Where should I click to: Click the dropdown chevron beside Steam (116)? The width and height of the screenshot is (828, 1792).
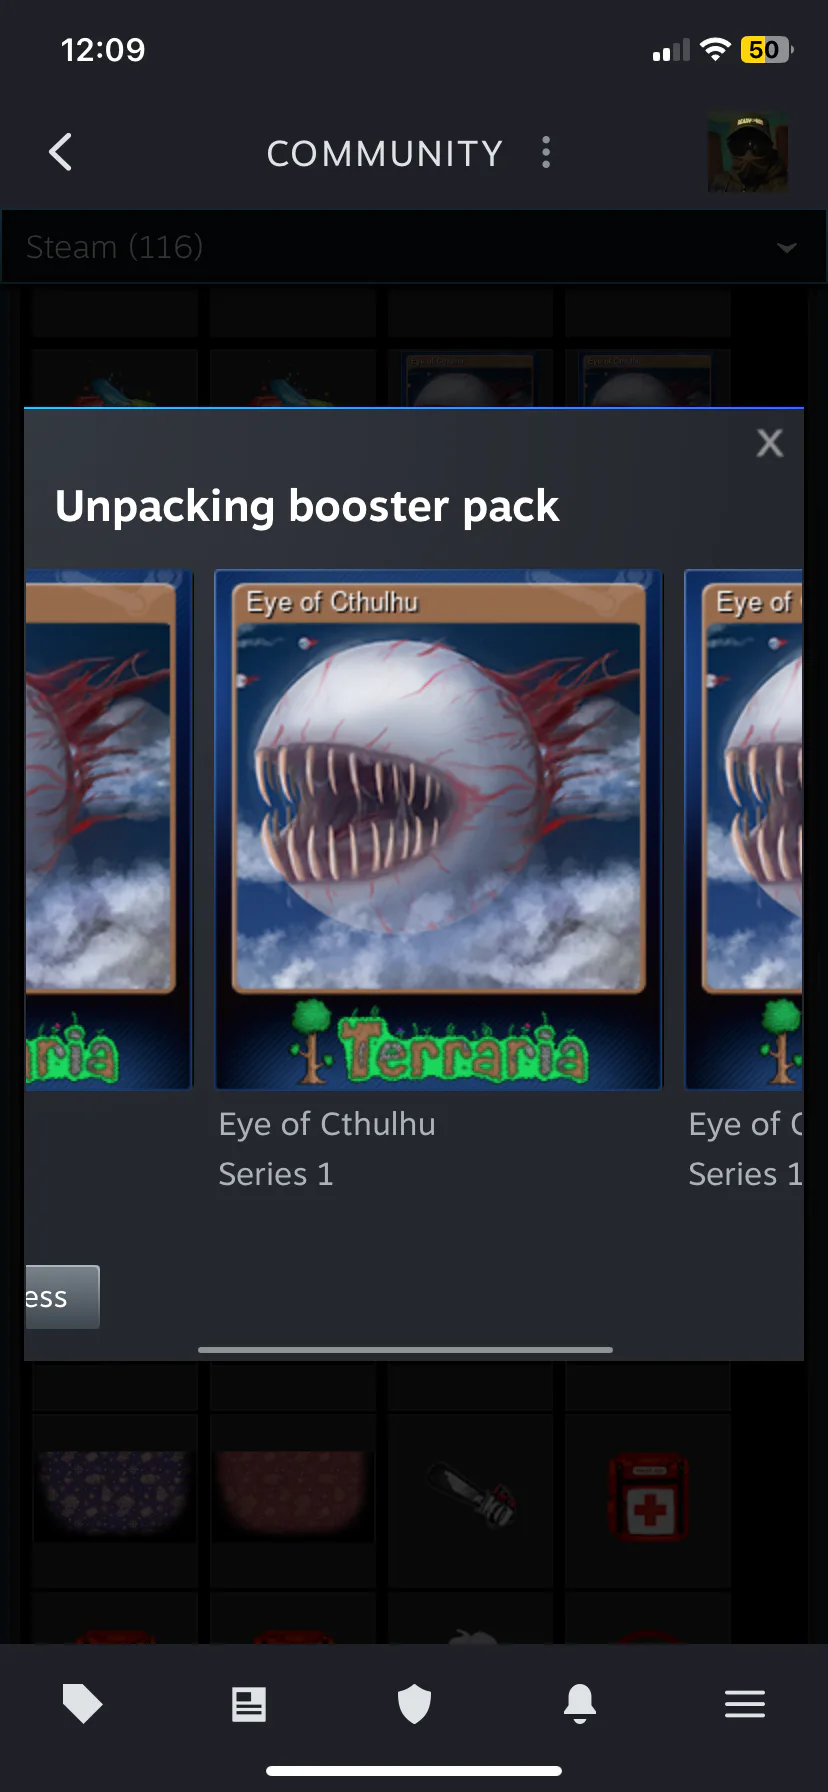[x=787, y=247]
